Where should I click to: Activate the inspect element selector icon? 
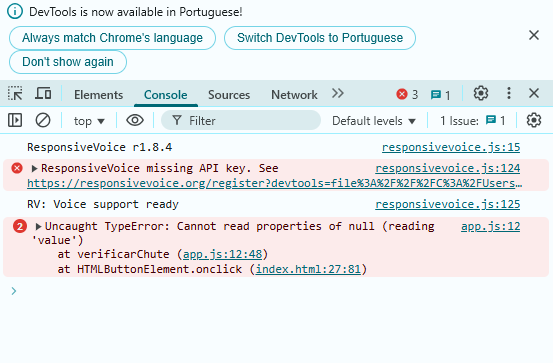point(15,93)
